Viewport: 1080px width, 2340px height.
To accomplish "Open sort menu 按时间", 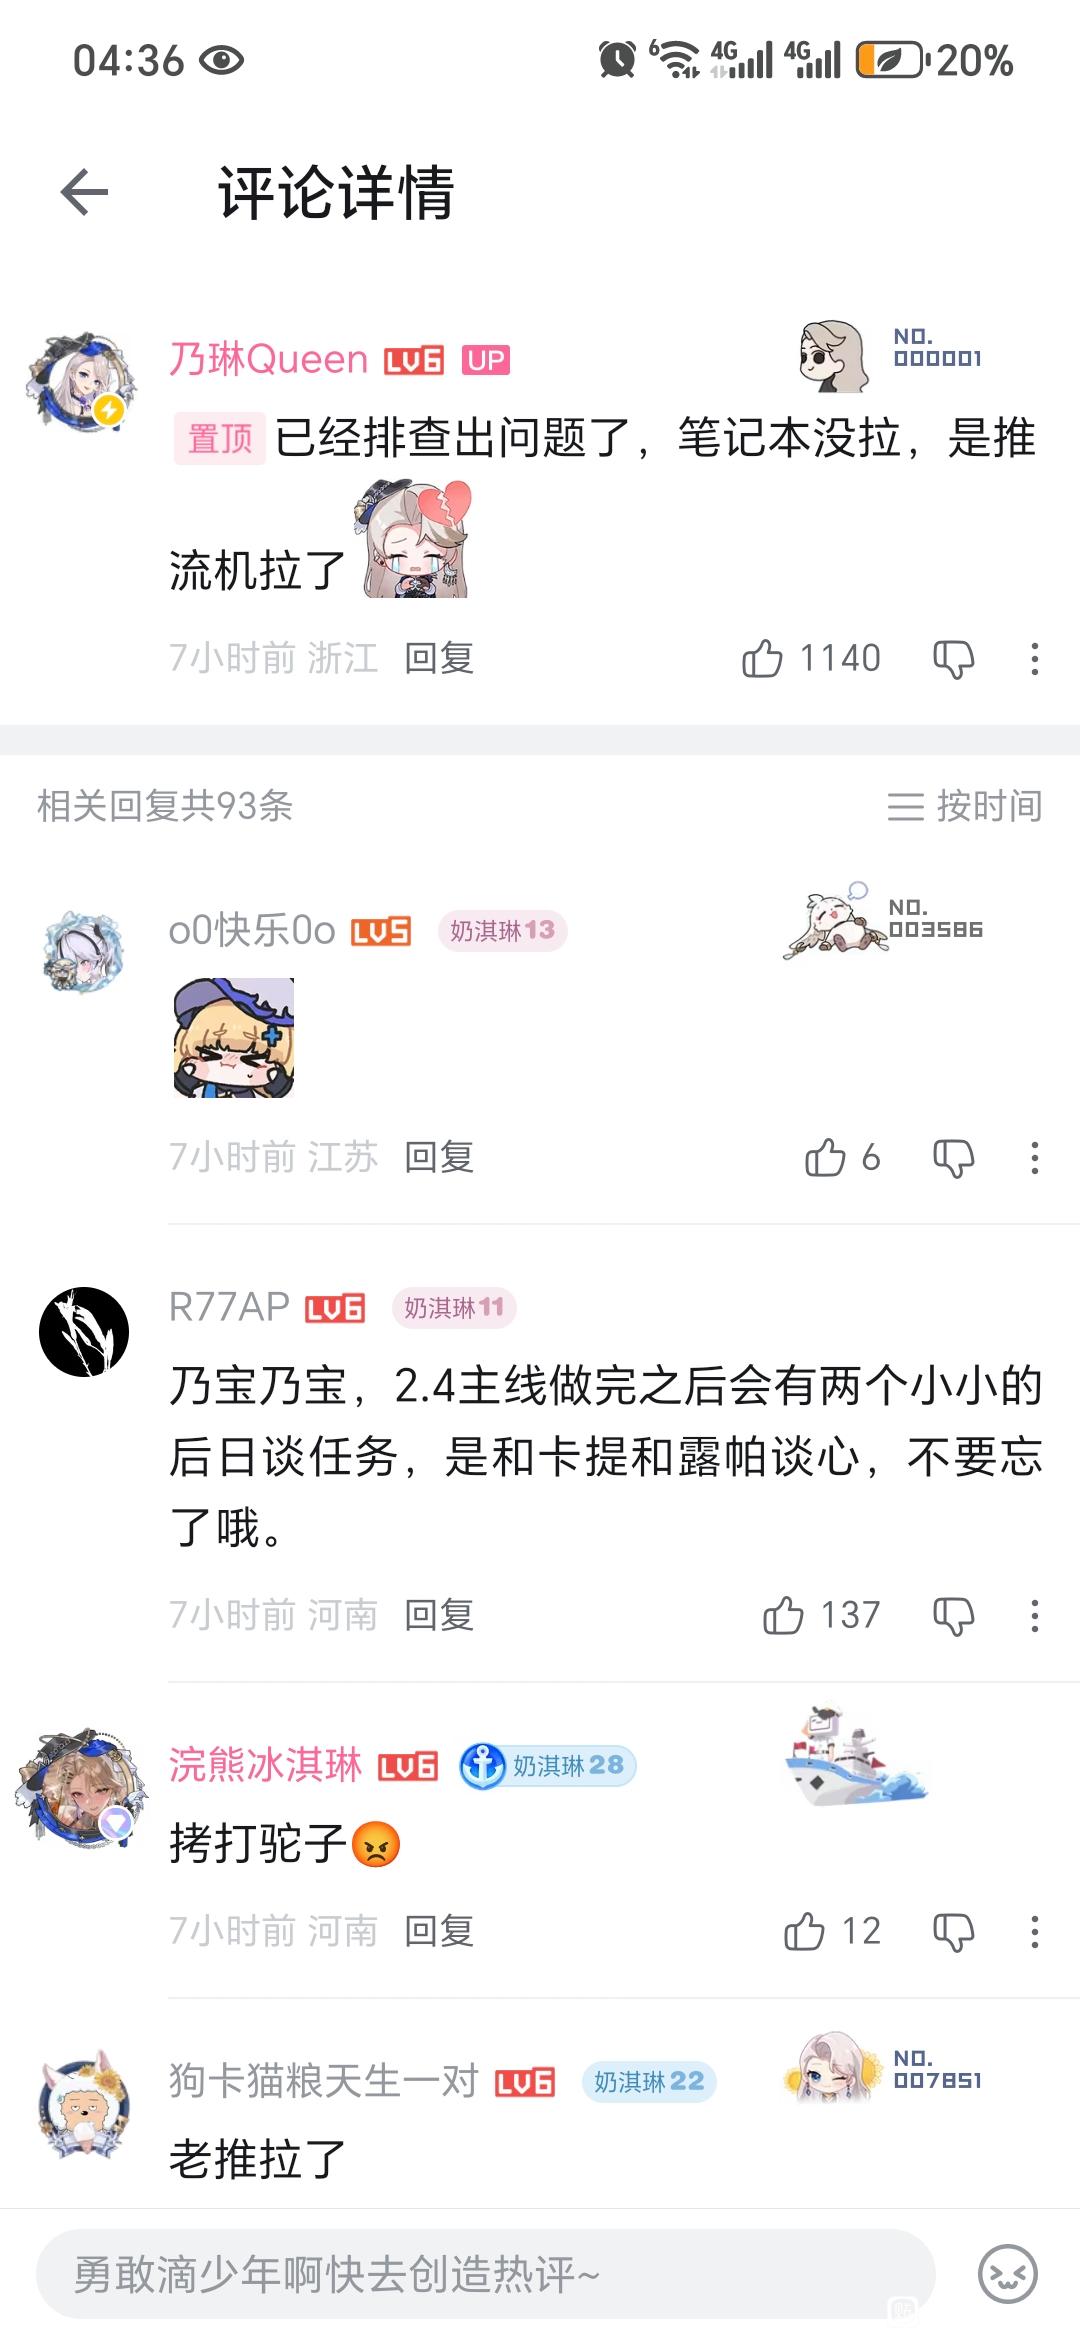I will pos(965,806).
